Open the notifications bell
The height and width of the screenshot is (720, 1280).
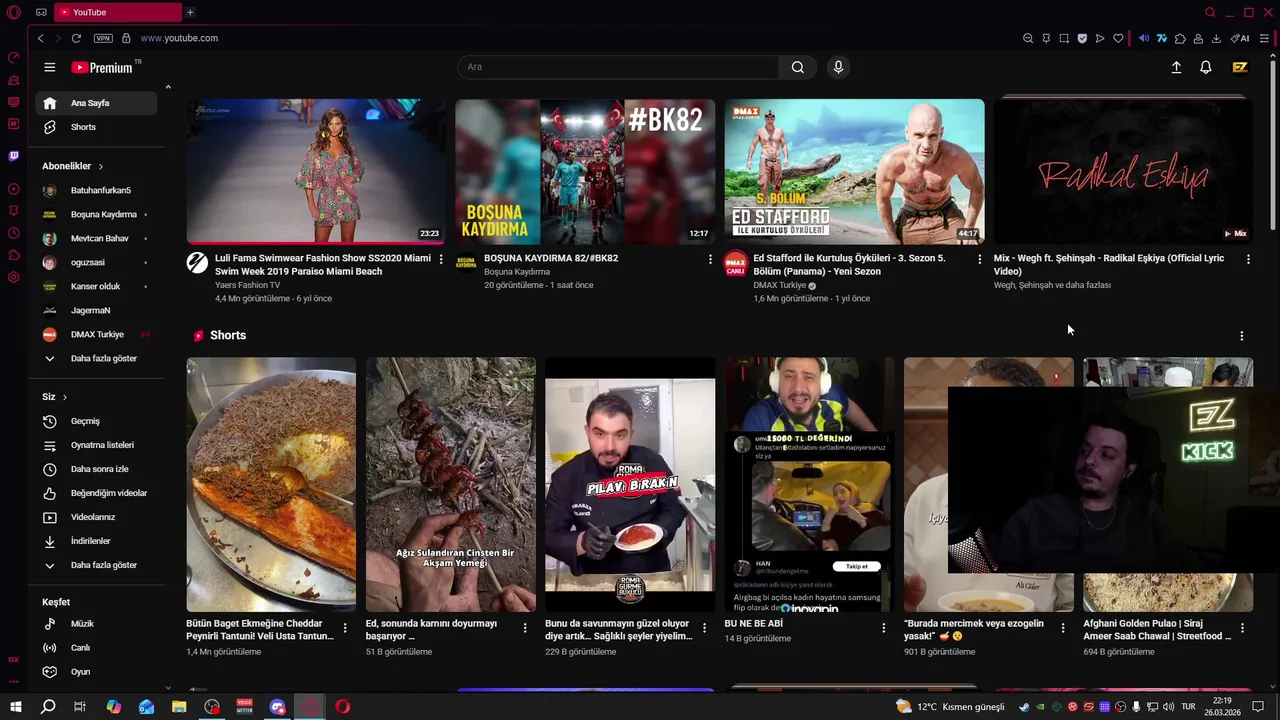[1206, 67]
